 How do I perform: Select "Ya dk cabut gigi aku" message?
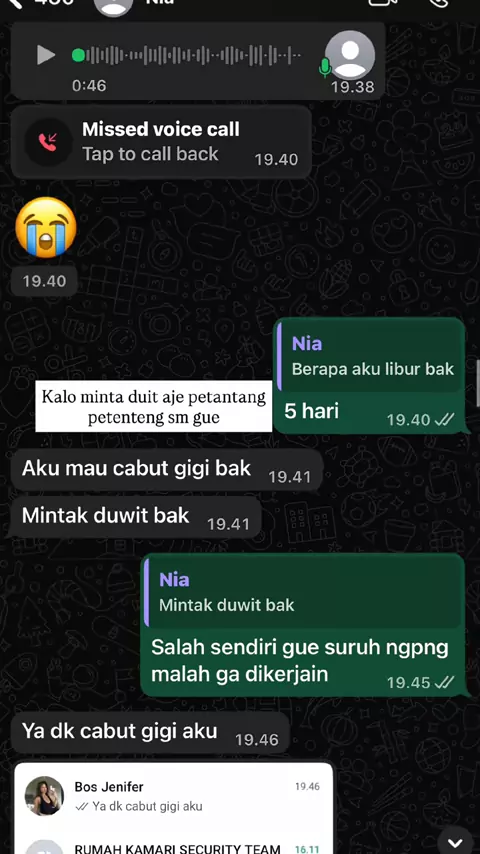[x=150, y=733]
